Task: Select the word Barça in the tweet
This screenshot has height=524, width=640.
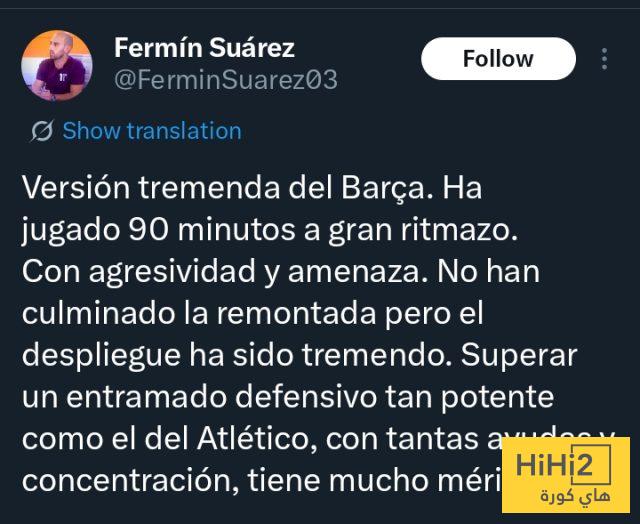Action: tap(383, 188)
